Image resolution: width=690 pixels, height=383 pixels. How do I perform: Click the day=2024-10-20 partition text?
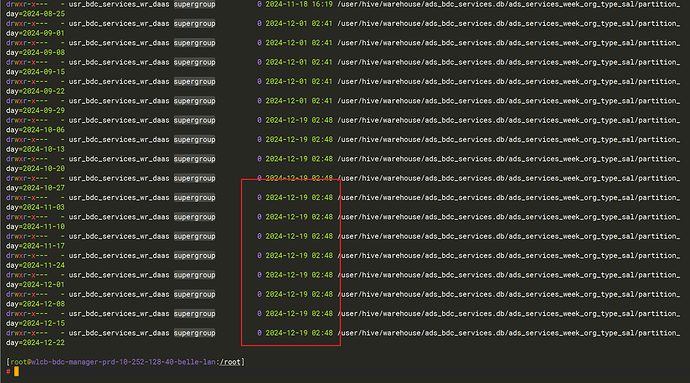(x=35, y=169)
